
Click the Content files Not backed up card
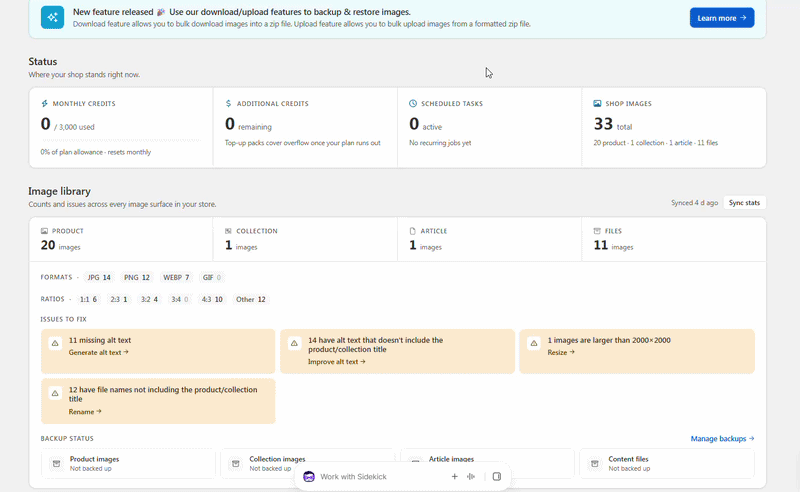pos(667,463)
